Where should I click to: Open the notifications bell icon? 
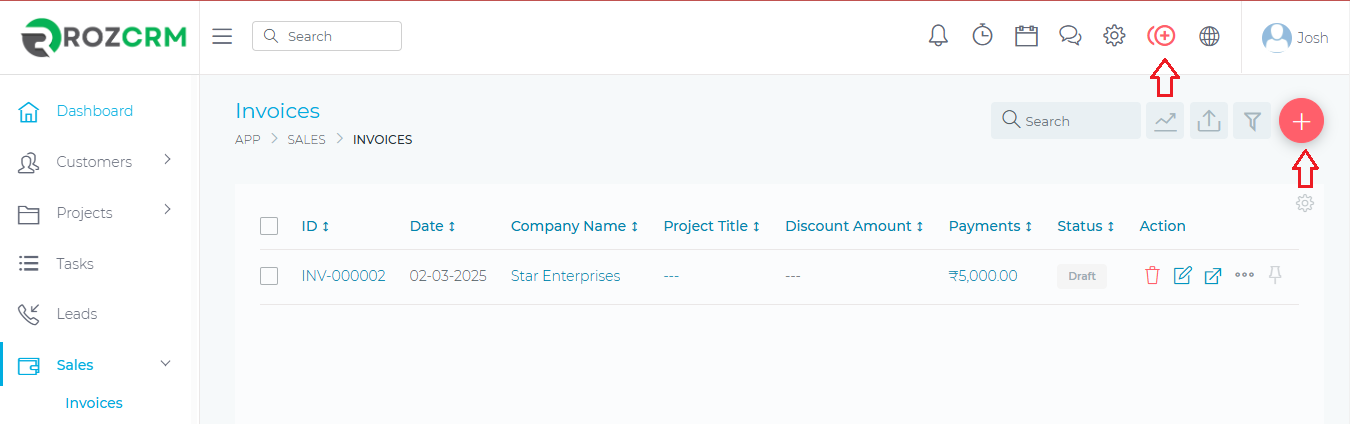(x=938, y=36)
